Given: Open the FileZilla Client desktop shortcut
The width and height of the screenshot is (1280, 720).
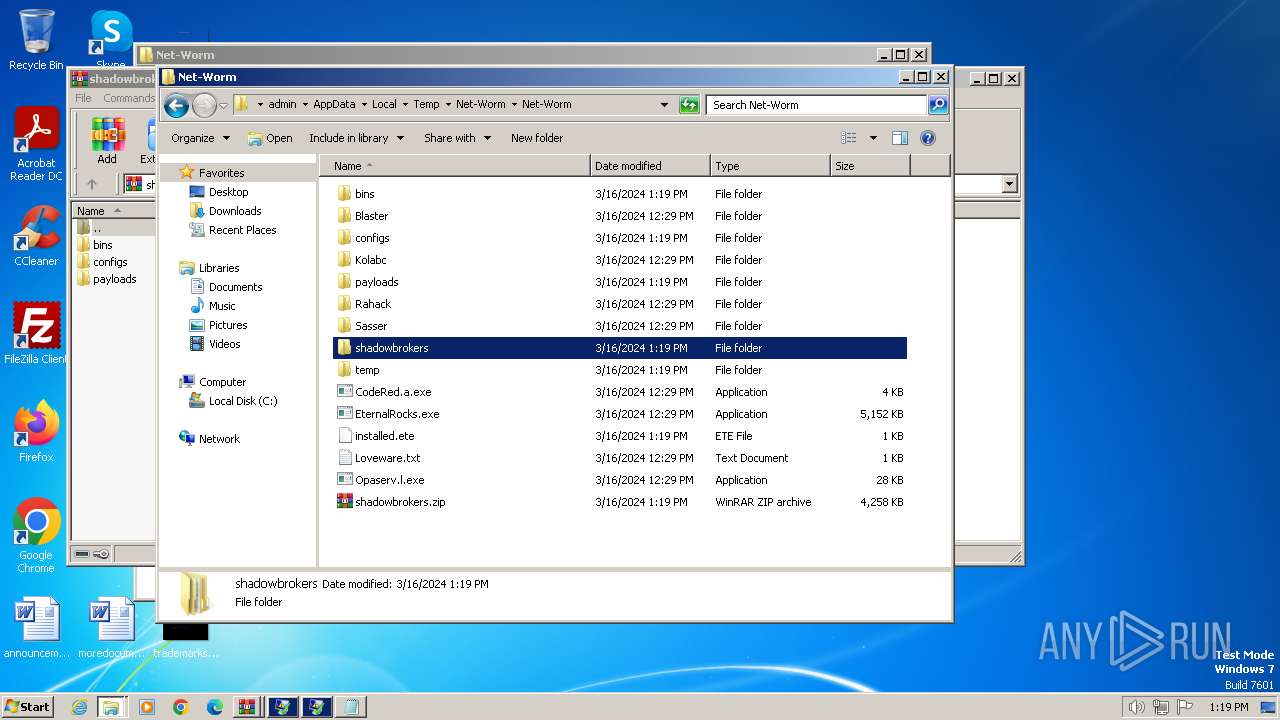Looking at the screenshot, I should pos(36,334).
